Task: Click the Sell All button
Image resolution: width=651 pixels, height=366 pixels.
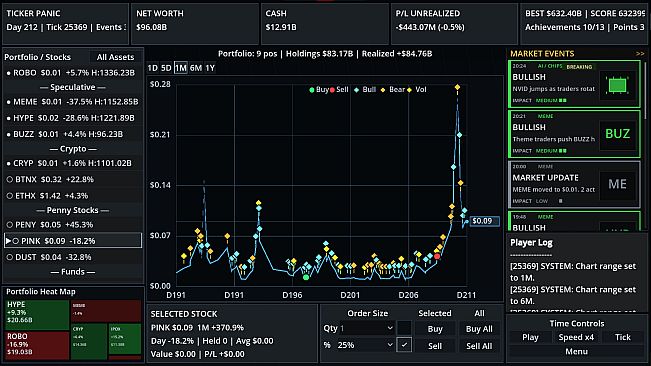Action: [x=479, y=346]
